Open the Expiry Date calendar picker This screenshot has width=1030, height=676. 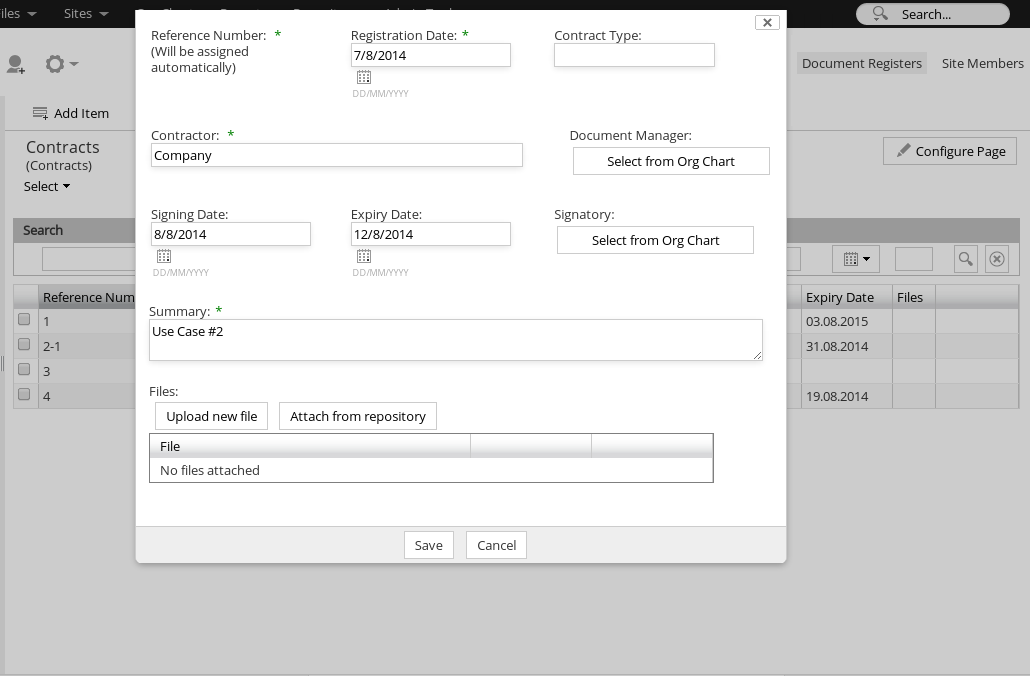pos(364,256)
